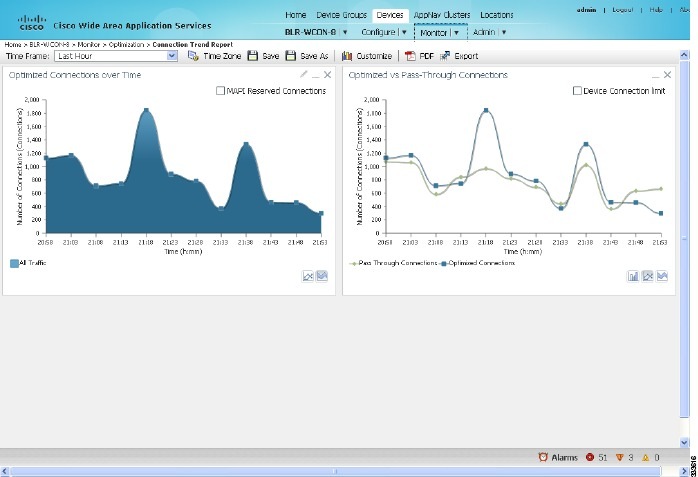Image resolution: width=698 pixels, height=477 pixels.
Task: Enable MAPI Reserved Connections checkbox
Action: pos(220,91)
